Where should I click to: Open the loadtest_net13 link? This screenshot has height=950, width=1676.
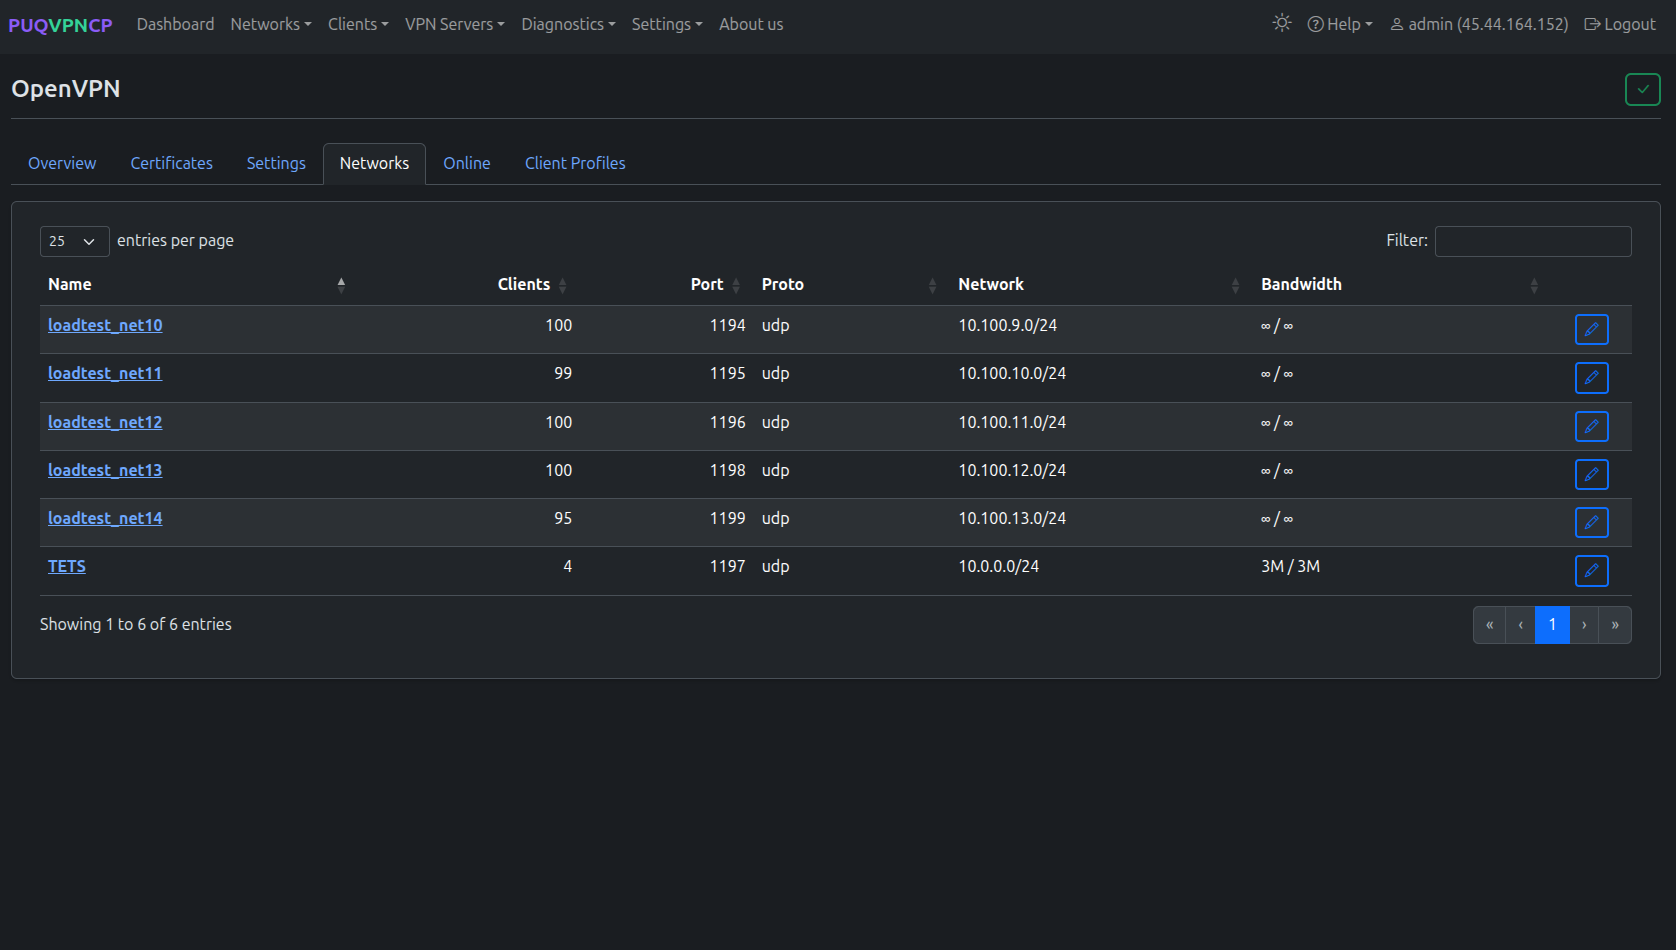click(x=105, y=470)
